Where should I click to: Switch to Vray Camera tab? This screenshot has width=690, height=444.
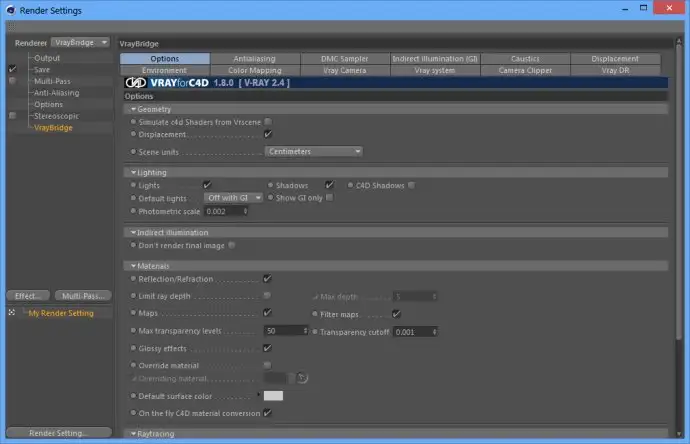(x=345, y=70)
